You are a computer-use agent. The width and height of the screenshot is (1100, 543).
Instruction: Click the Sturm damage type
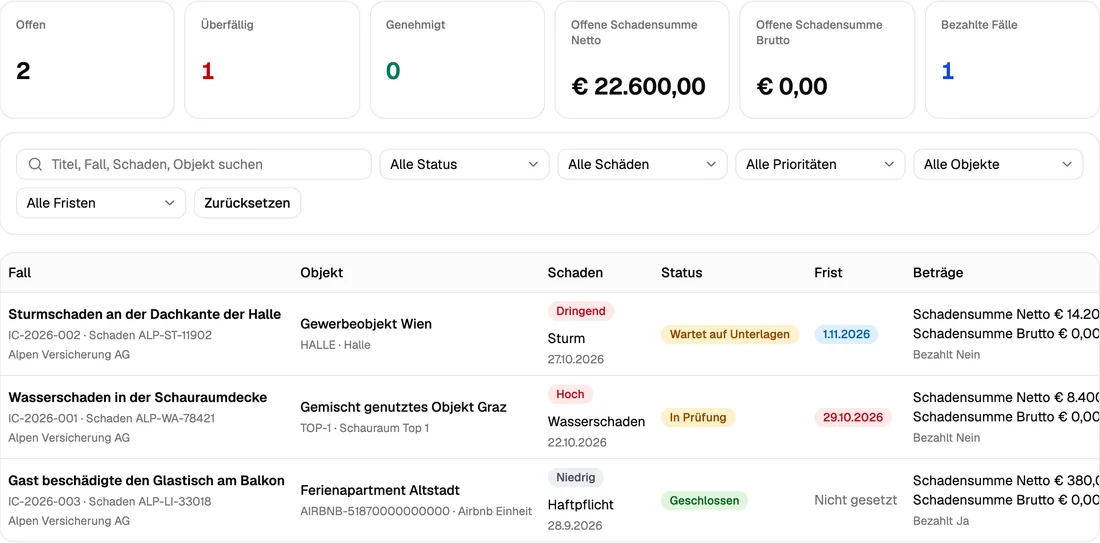pos(566,338)
